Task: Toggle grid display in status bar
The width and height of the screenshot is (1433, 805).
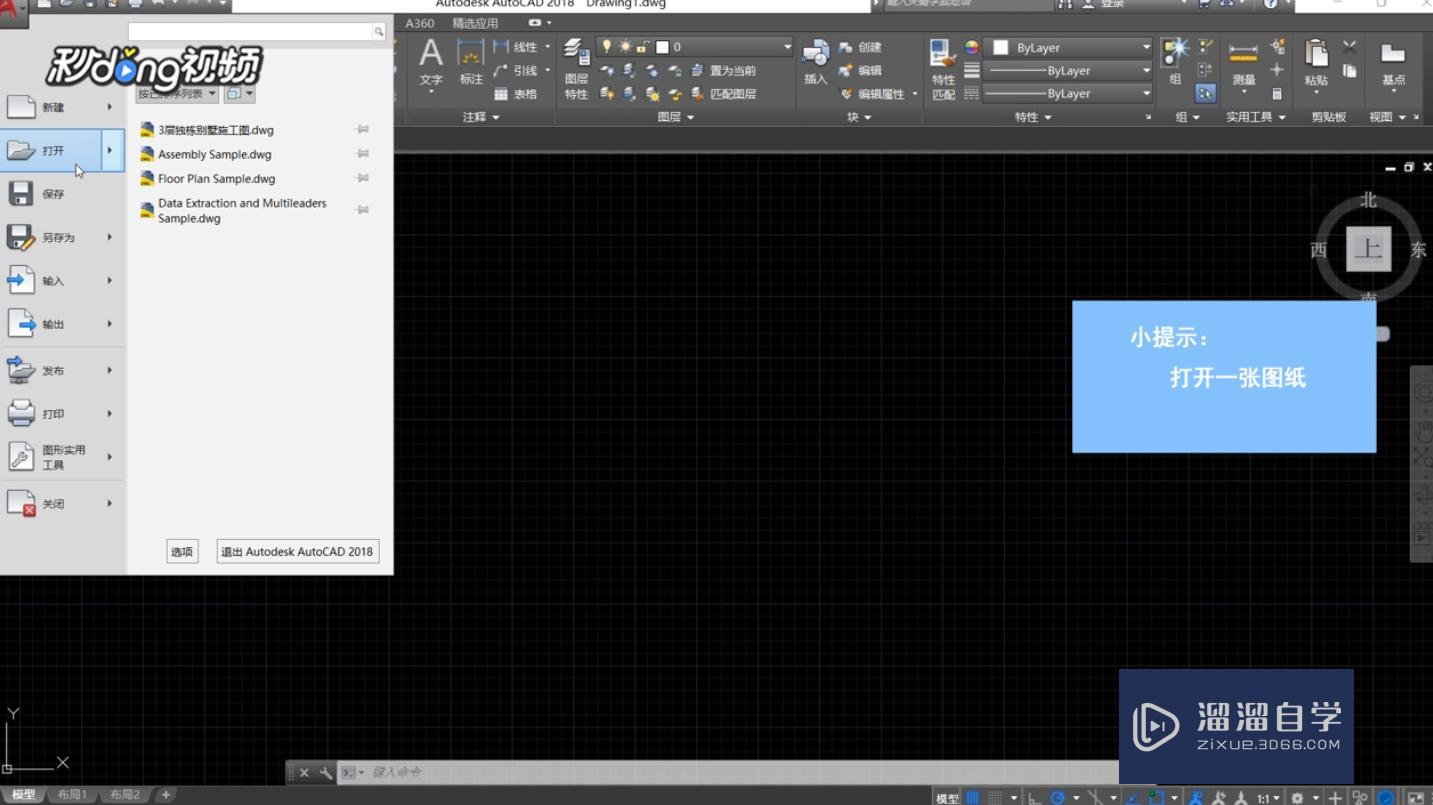Action: click(x=972, y=798)
